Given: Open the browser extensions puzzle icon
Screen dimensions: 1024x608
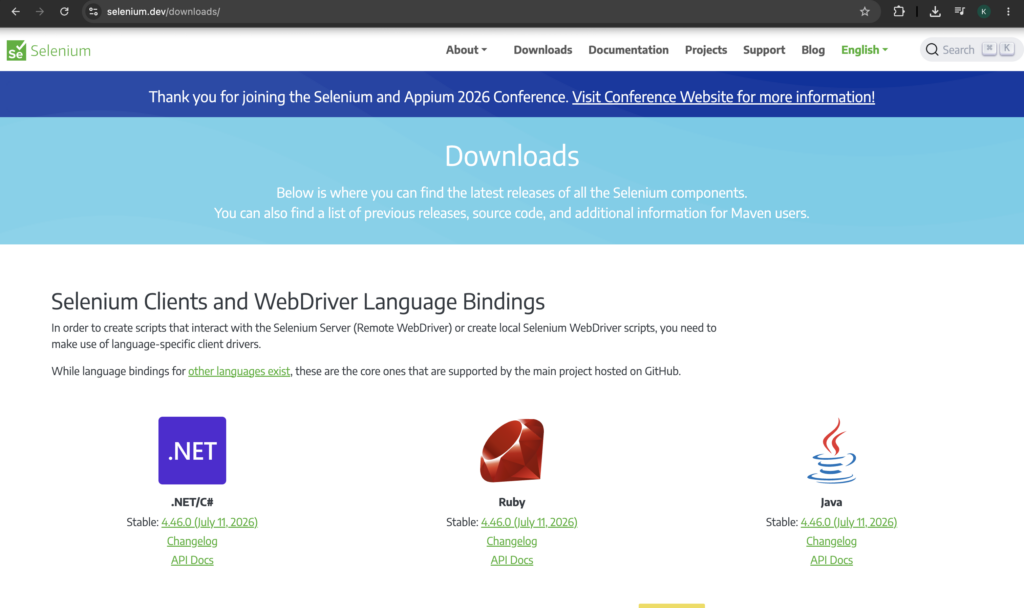Looking at the screenshot, I should point(899,11).
